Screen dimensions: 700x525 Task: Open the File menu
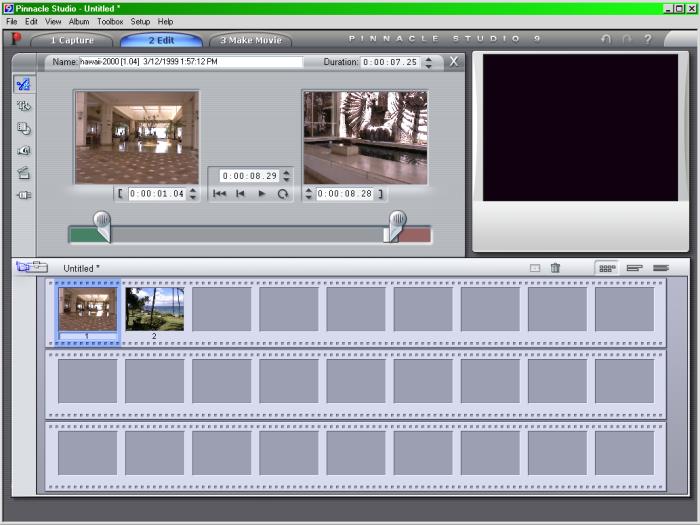(12, 21)
